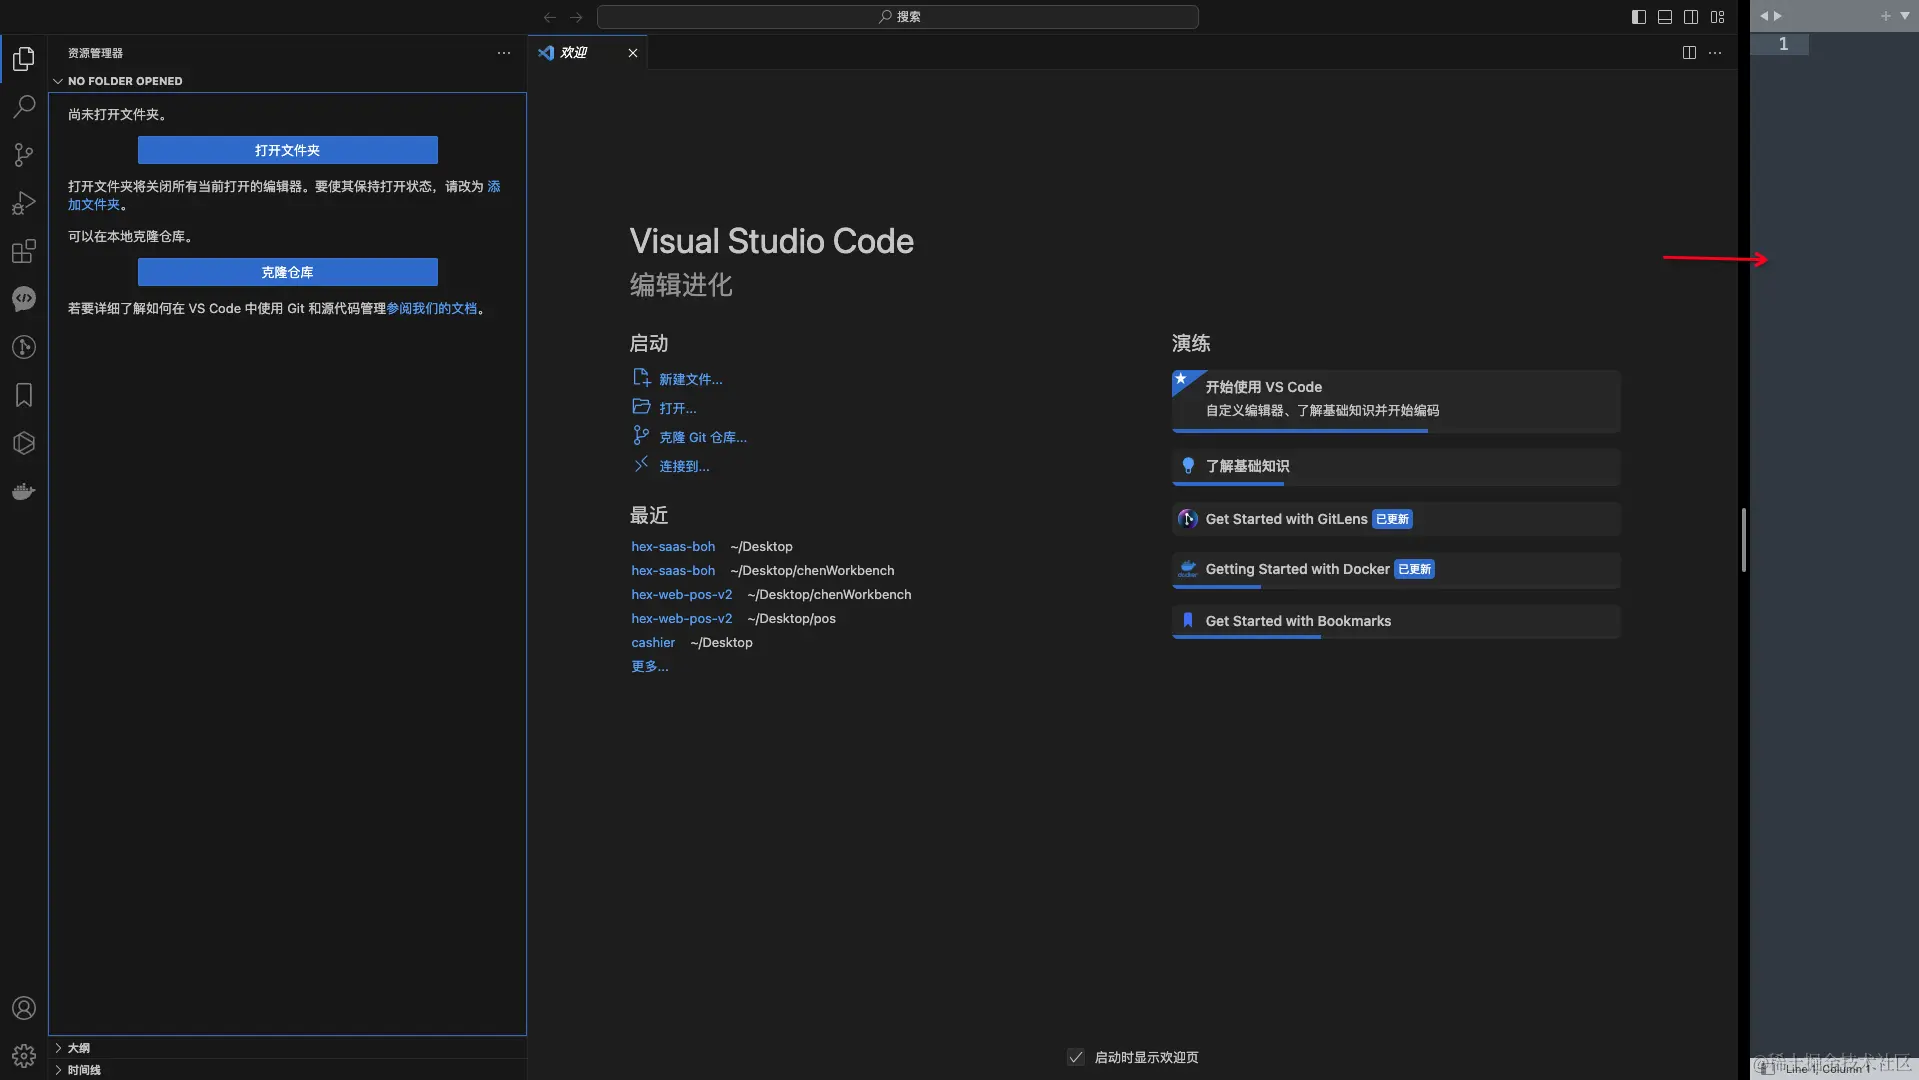This screenshot has width=1919, height=1080.
Task: Open Get Started with Bookmarks walkthrough
Action: tap(1396, 622)
